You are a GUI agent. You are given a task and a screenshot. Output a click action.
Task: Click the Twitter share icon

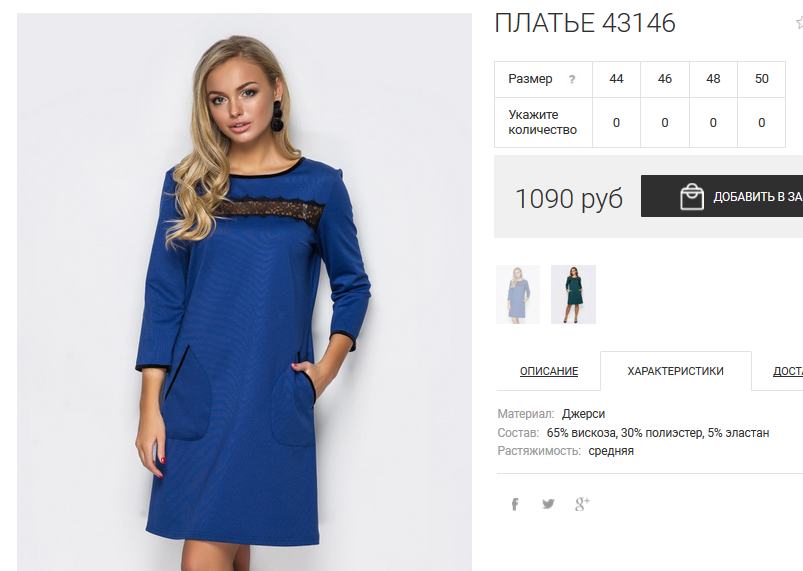[548, 504]
